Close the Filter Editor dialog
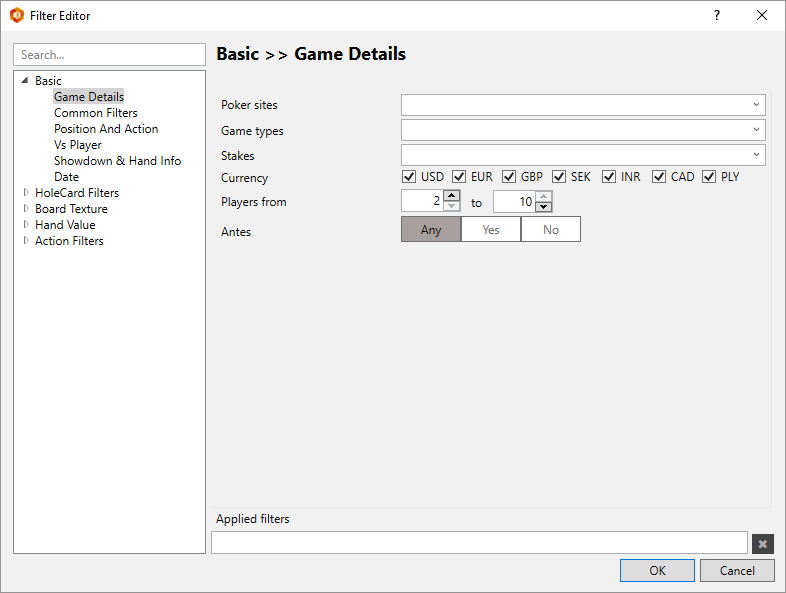Screen dimensions: 786x593 (762, 16)
